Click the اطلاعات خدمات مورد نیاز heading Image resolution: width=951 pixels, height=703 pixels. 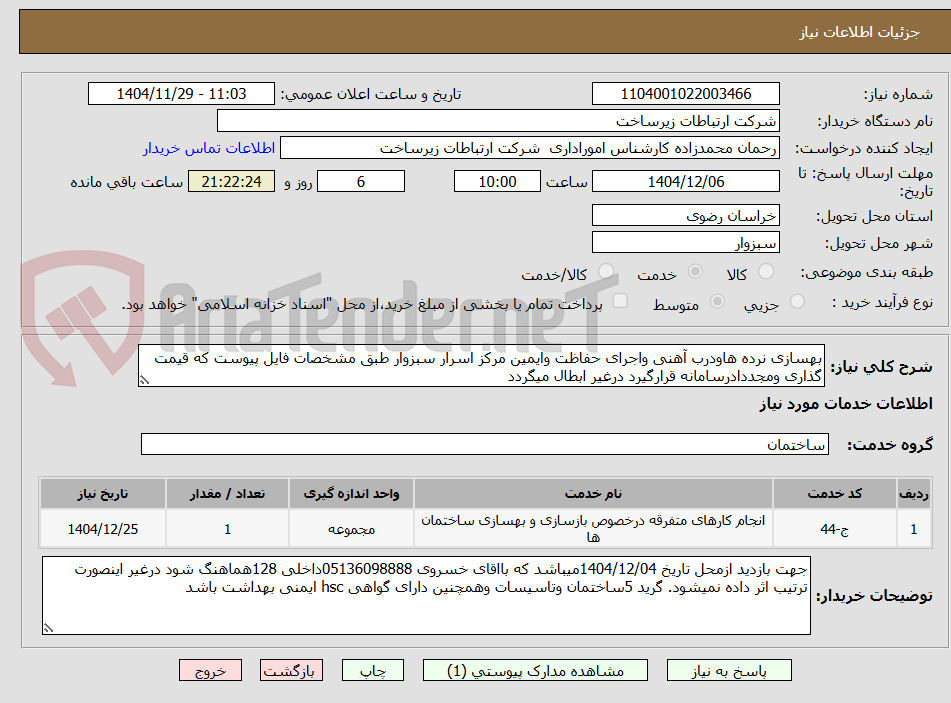click(846, 404)
